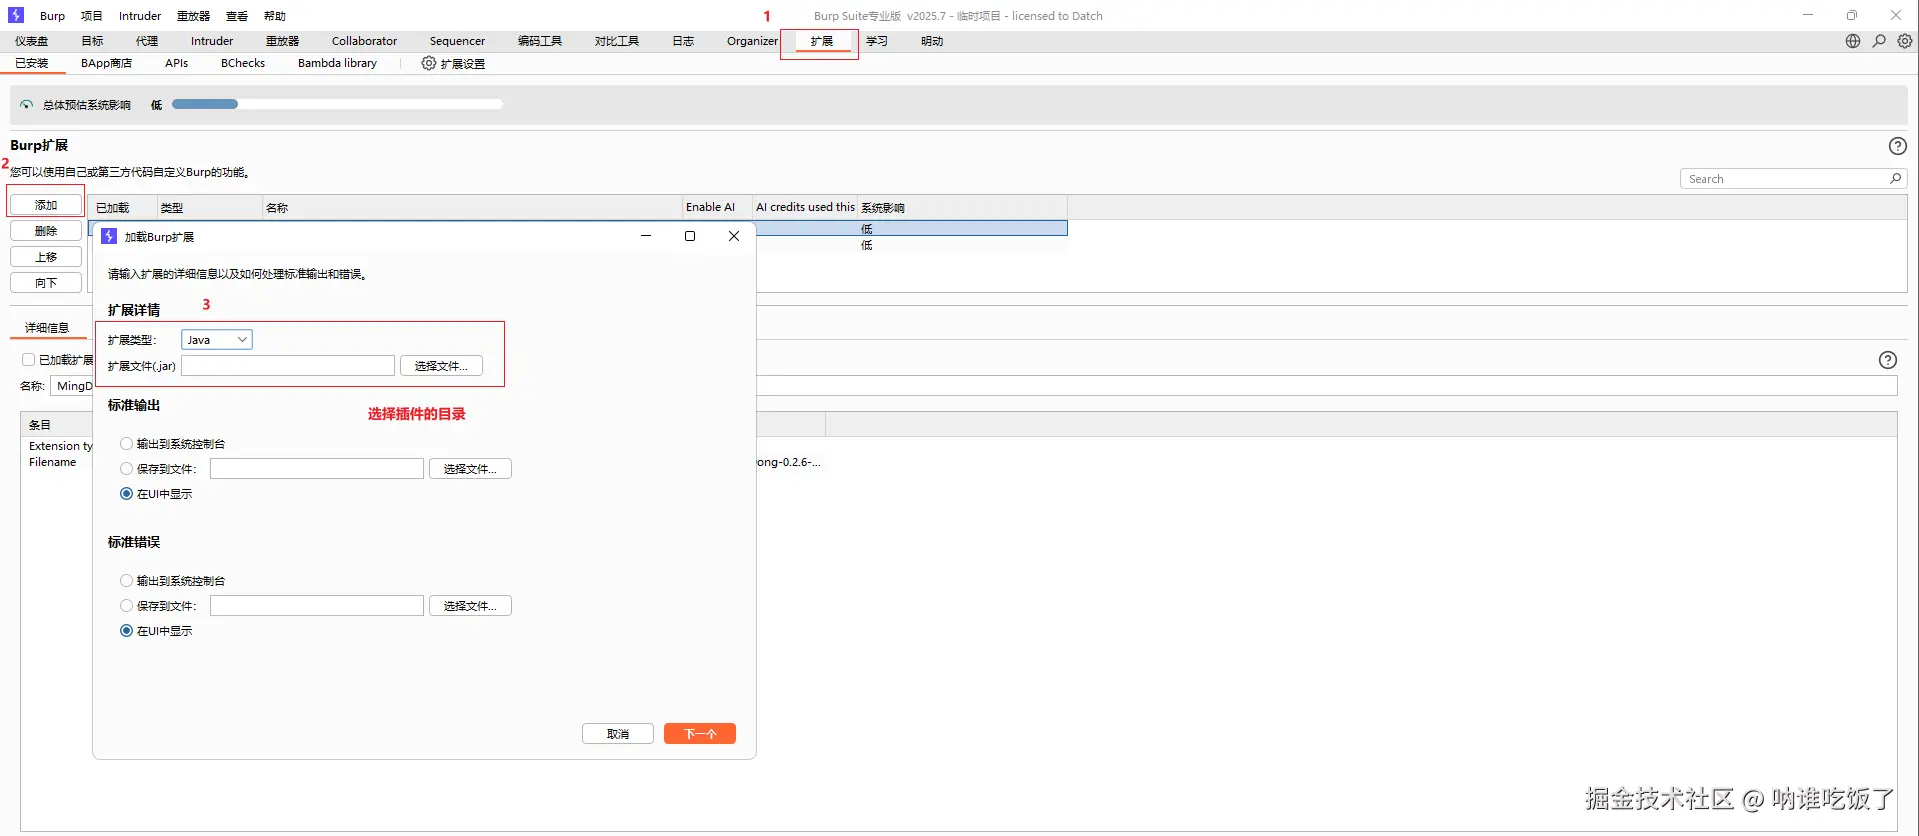The height and width of the screenshot is (836, 1919).
Task: Click the 添加 button
Action: tap(46, 205)
